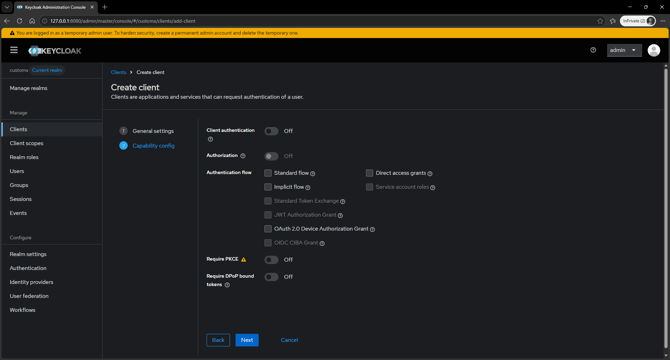Open the user avatar icon

coord(653,50)
